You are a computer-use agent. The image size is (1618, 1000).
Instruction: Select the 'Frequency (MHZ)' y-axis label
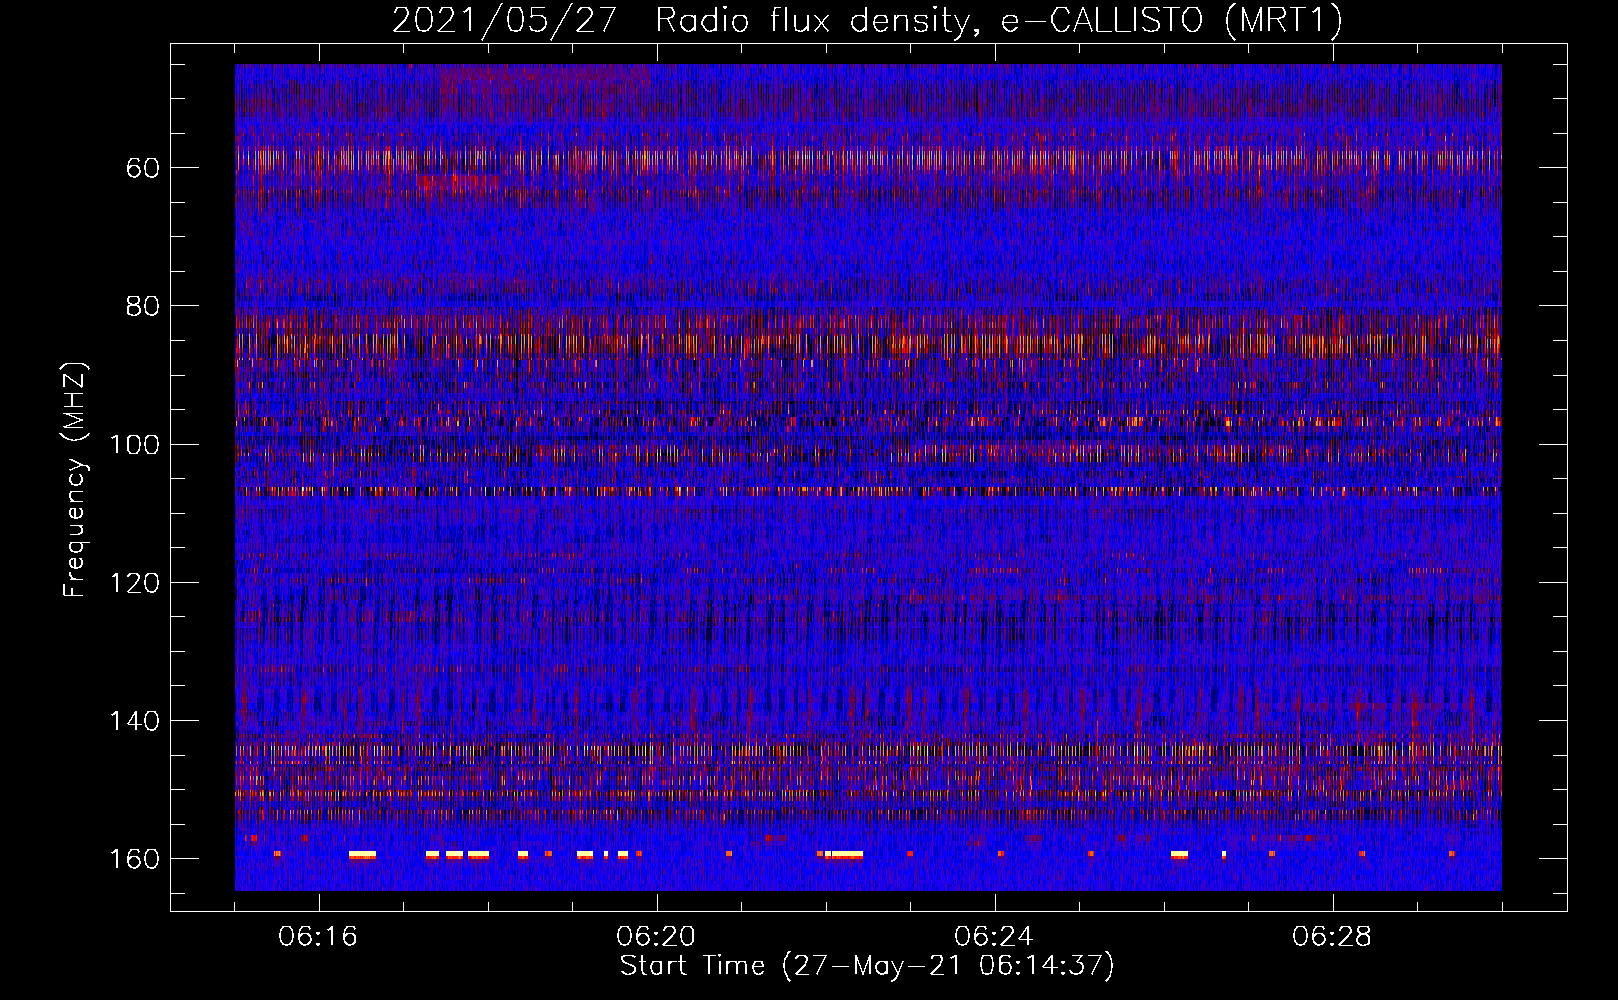75,479
